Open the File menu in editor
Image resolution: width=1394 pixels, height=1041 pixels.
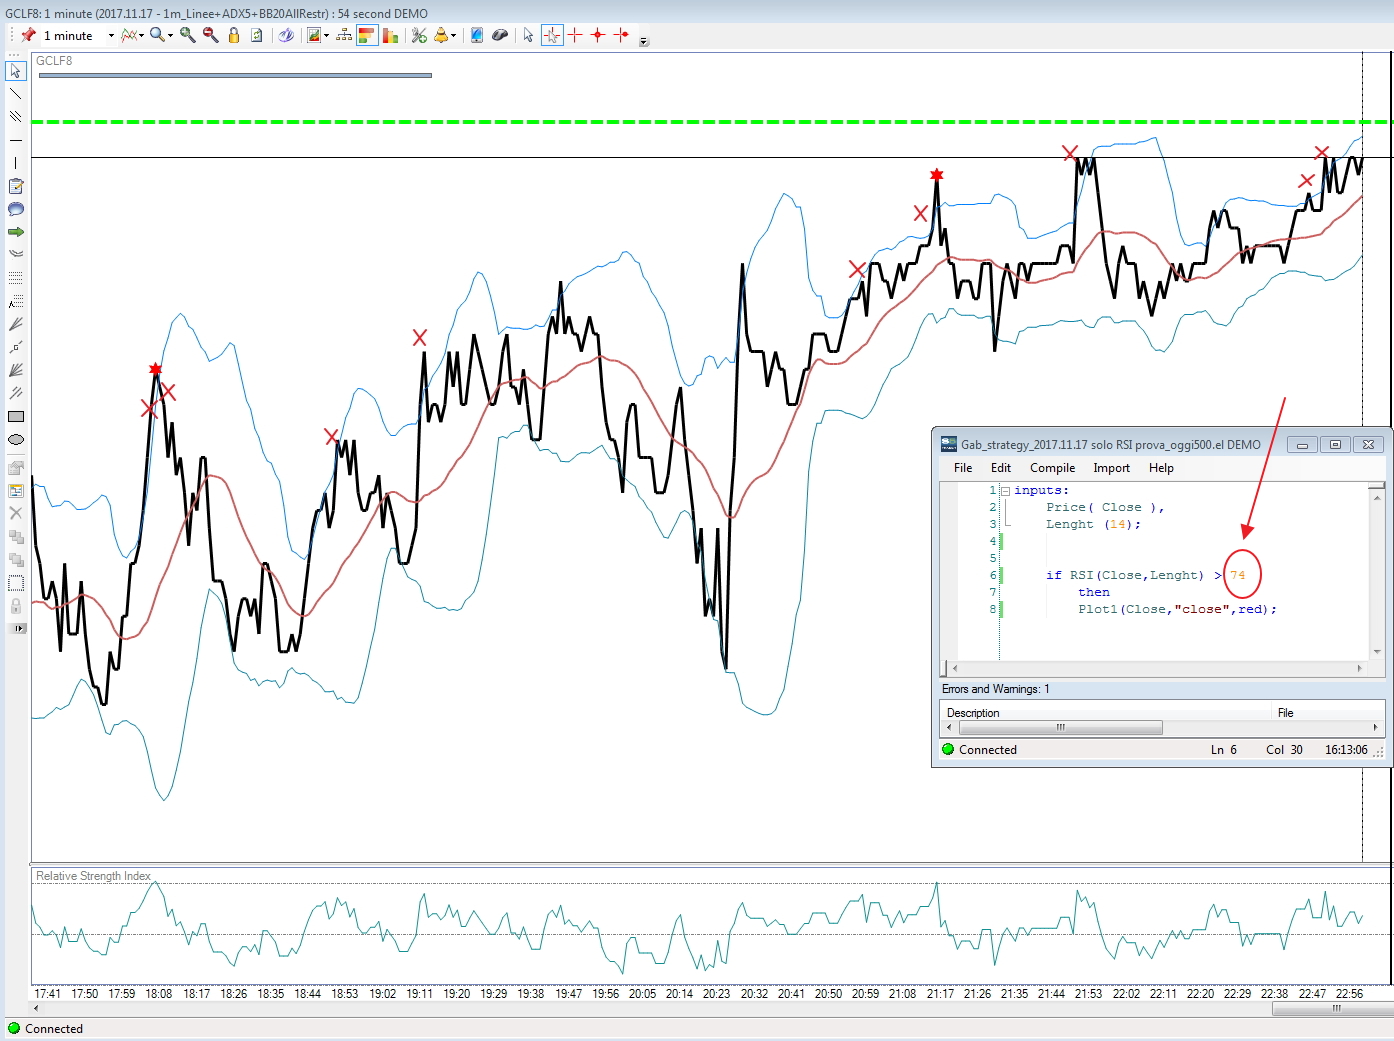coord(963,468)
